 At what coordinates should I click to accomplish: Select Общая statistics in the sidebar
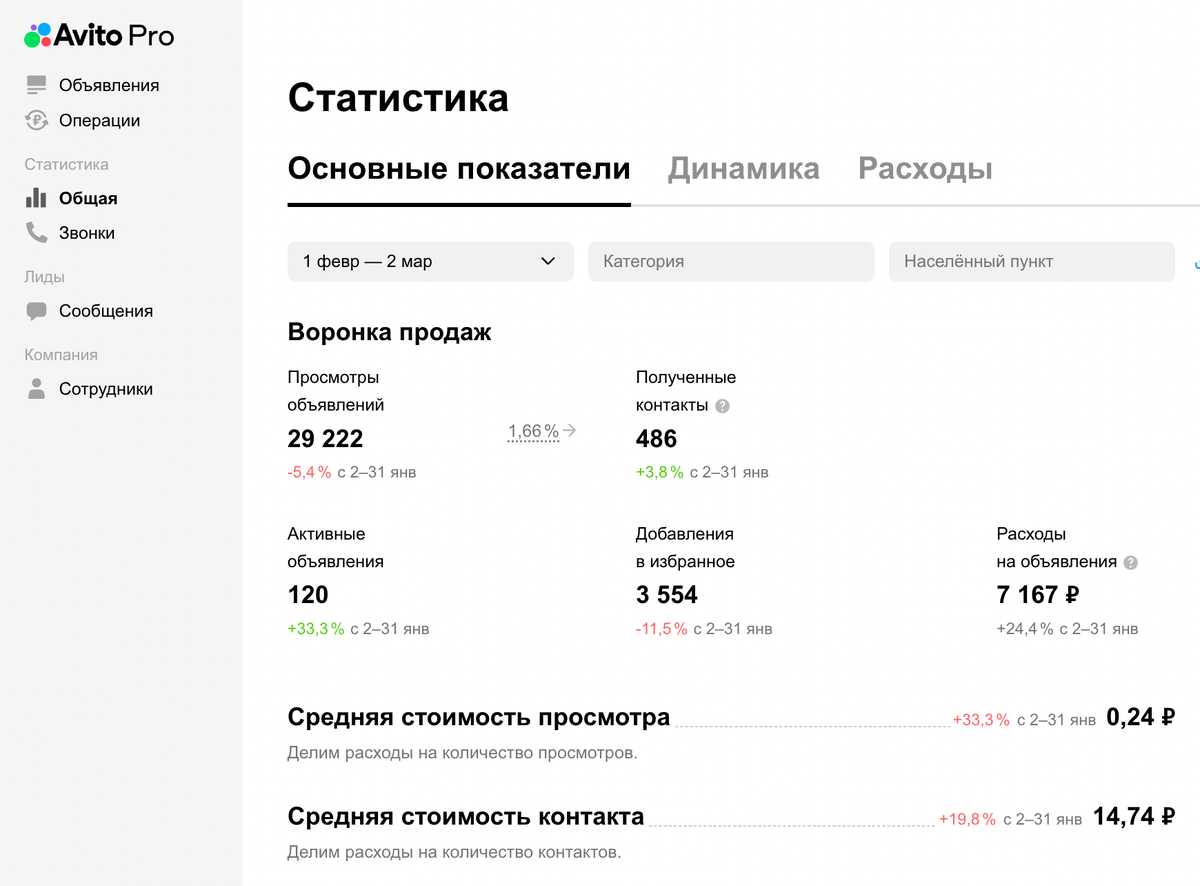(88, 198)
